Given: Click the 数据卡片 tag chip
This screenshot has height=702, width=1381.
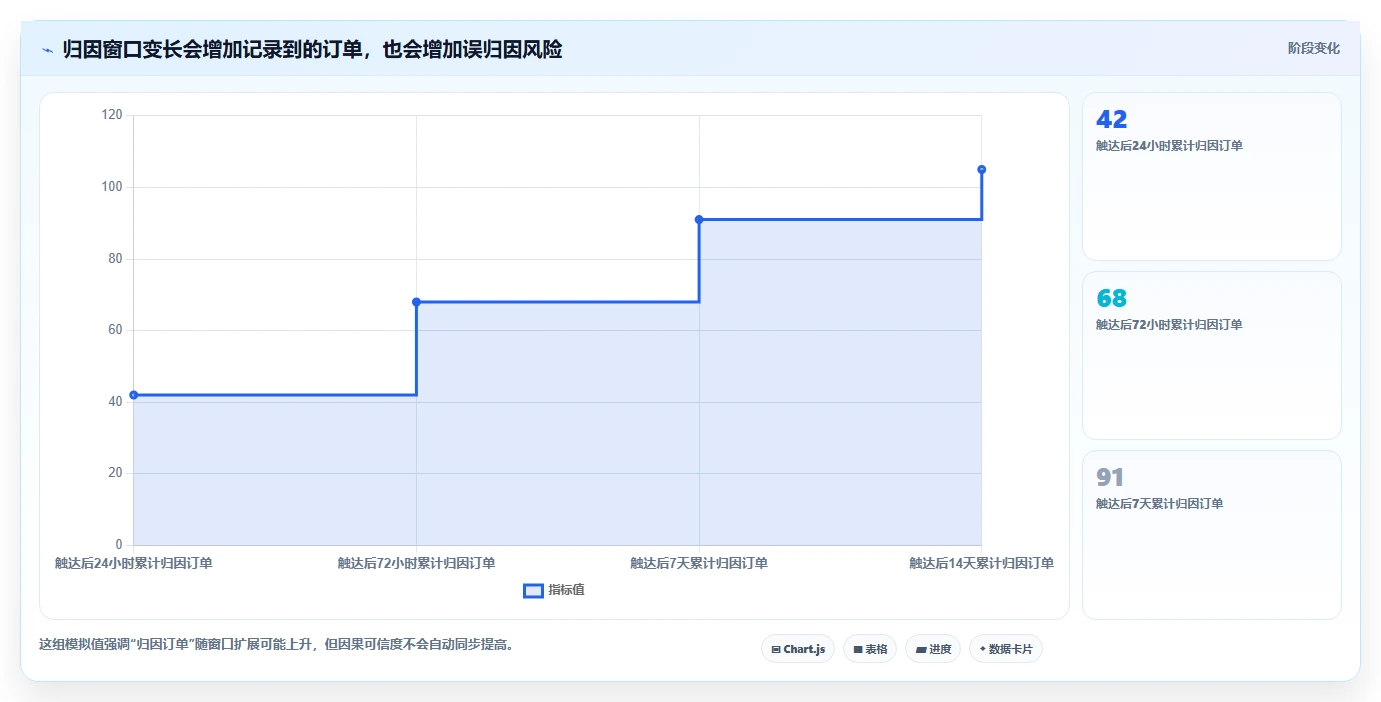Looking at the screenshot, I should (x=1006, y=649).
